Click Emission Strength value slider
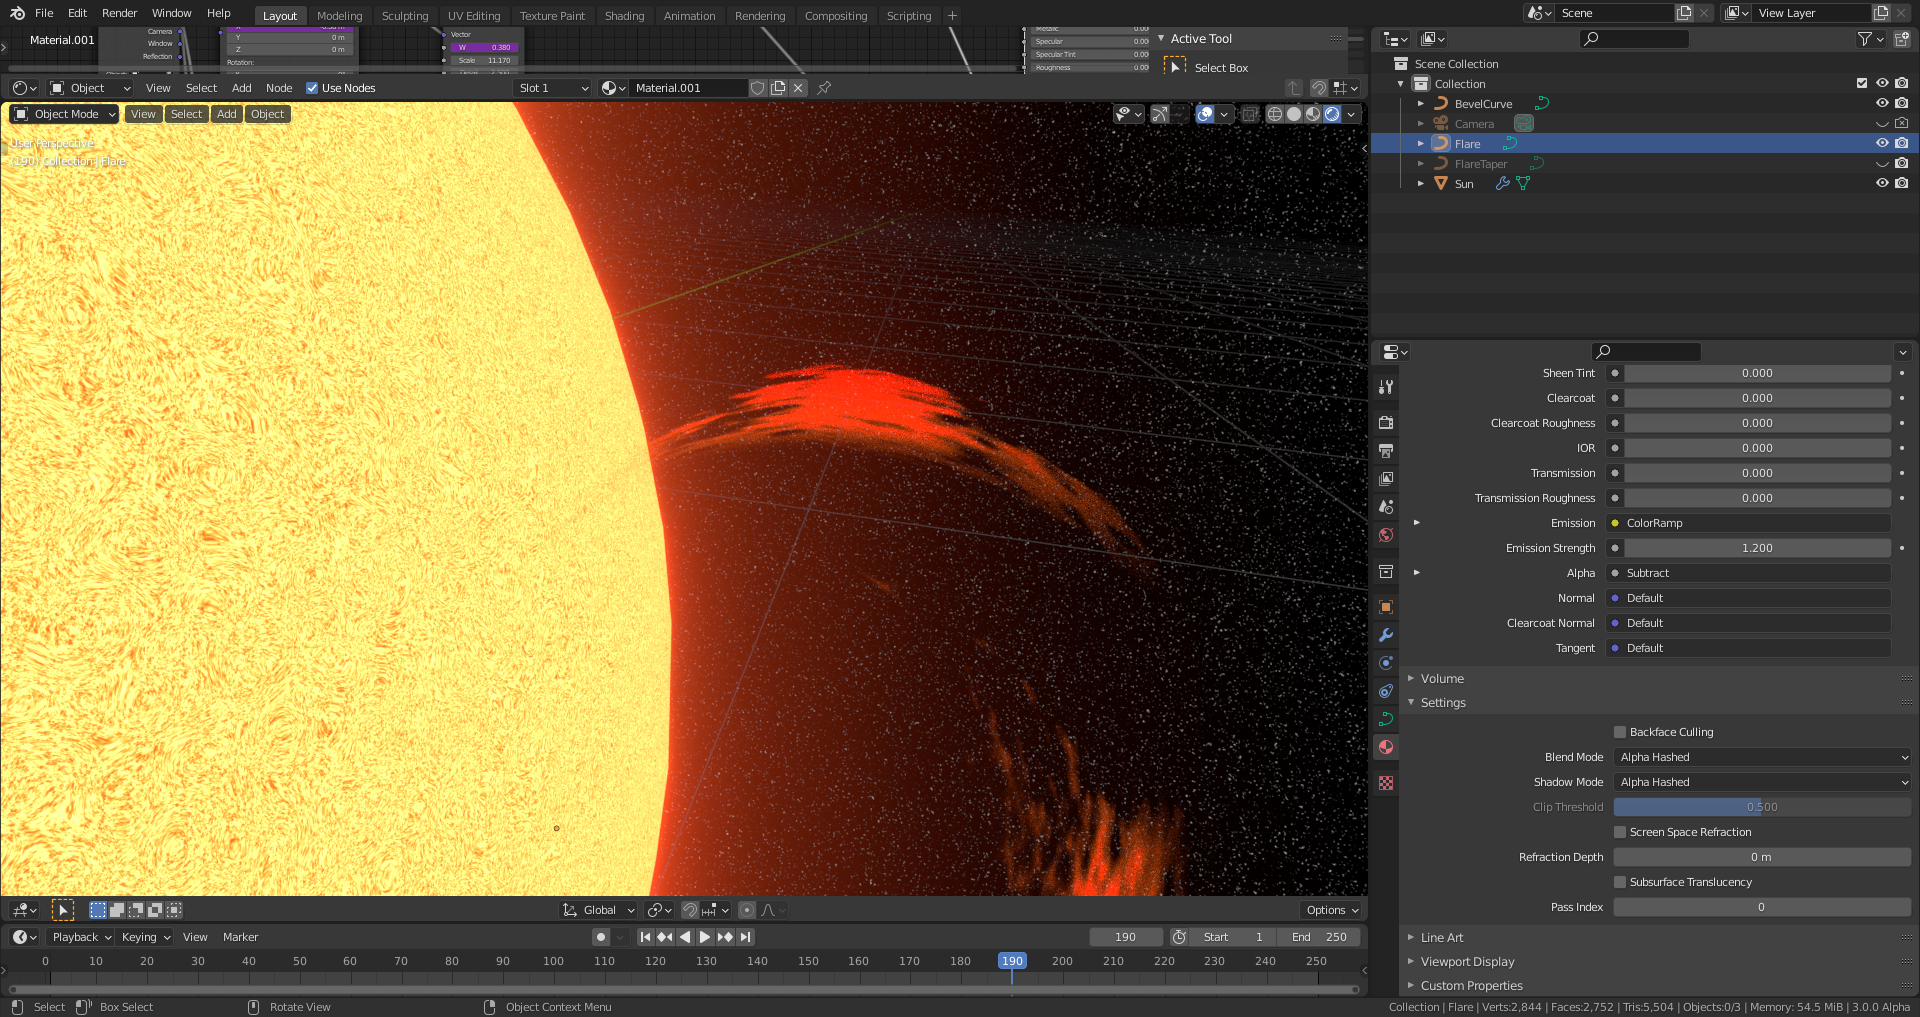The width and height of the screenshot is (1920, 1017). pyautogui.click(x=1757, y=548)
